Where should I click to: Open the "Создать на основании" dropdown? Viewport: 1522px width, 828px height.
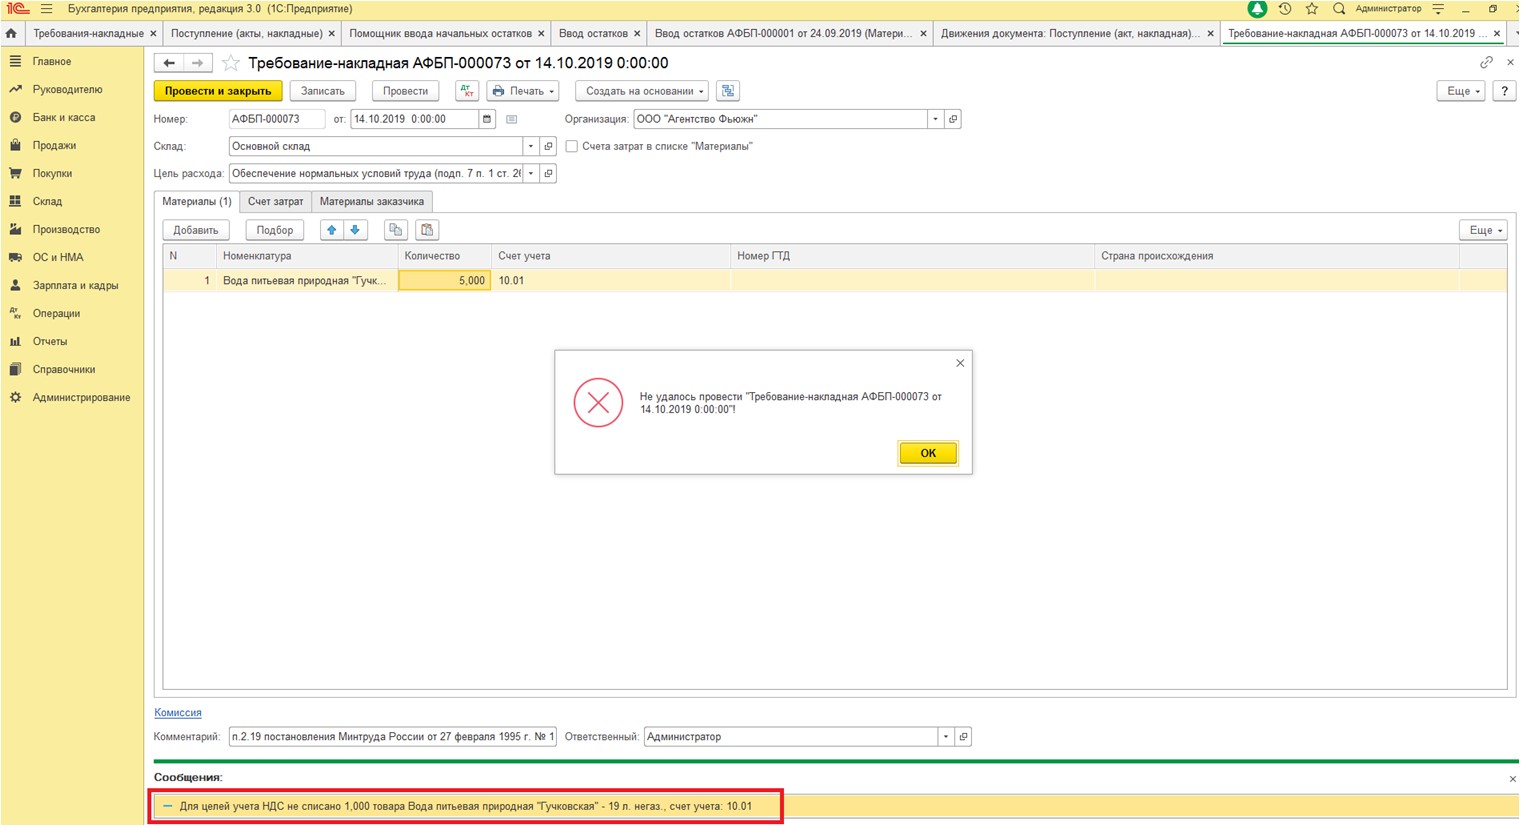click(642, 91)
